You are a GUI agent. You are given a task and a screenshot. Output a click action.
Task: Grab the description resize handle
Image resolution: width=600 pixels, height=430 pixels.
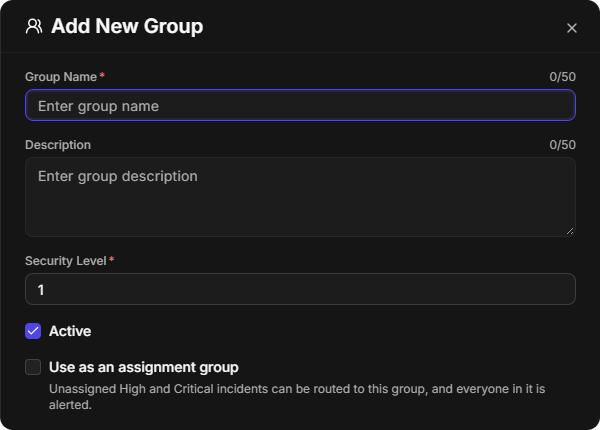point(570,231)
